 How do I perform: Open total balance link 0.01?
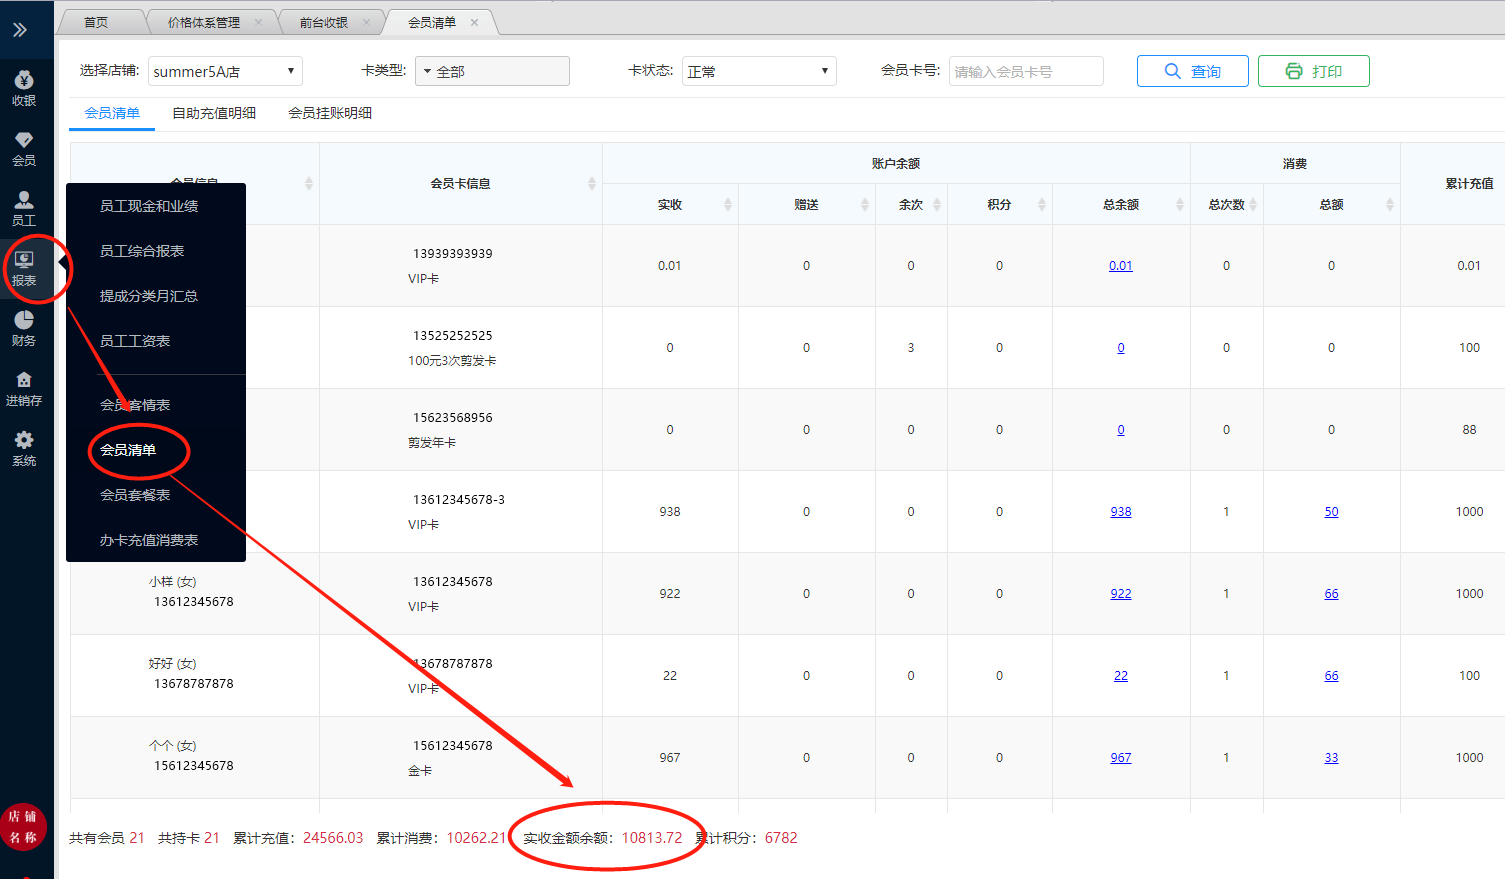[1121, 266]
